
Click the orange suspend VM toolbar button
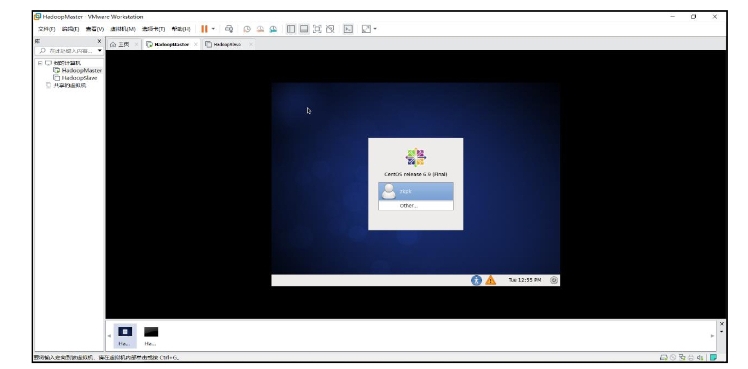point(204,29)
